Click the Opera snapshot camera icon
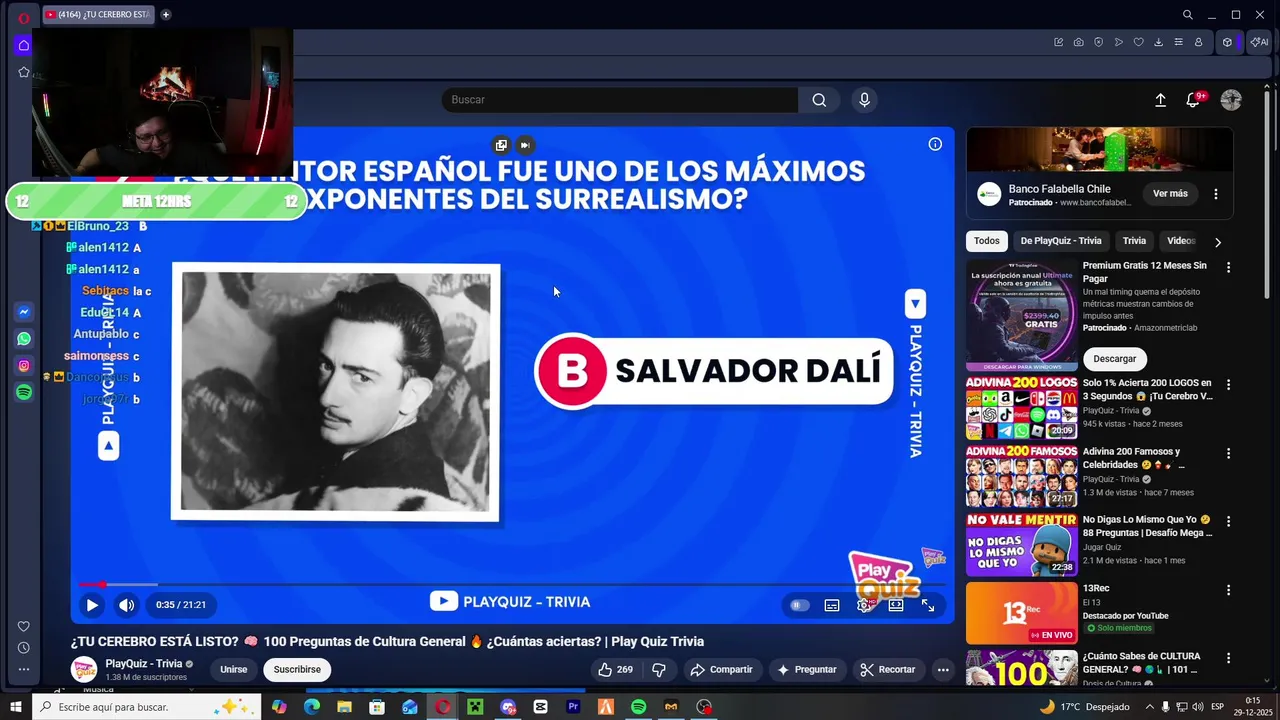1280x720 pixels. [x=1078, y=42]
